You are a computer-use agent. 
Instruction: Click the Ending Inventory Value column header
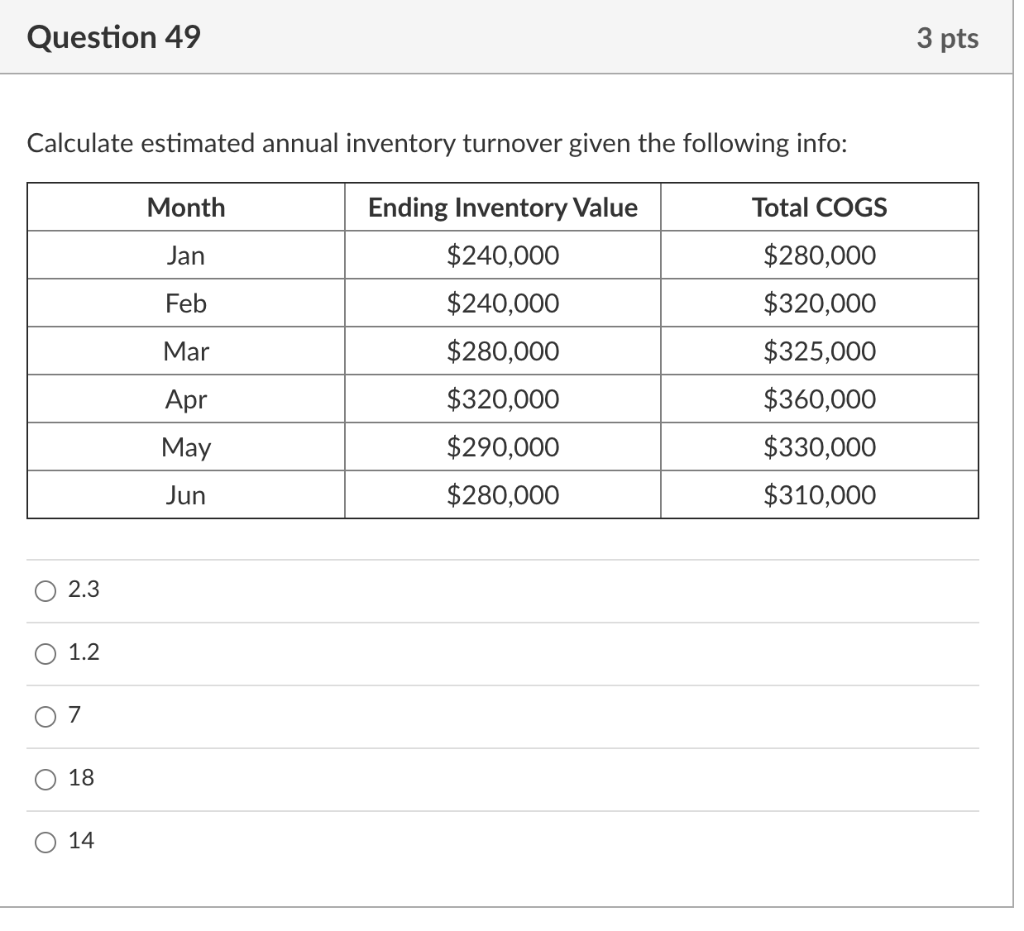(502, 207)
